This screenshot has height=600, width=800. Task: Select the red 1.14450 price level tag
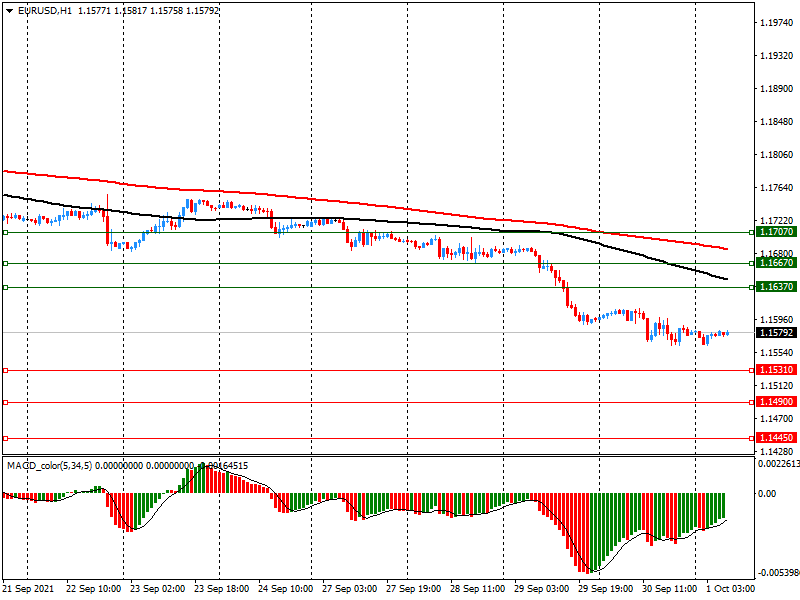[776, 438]
